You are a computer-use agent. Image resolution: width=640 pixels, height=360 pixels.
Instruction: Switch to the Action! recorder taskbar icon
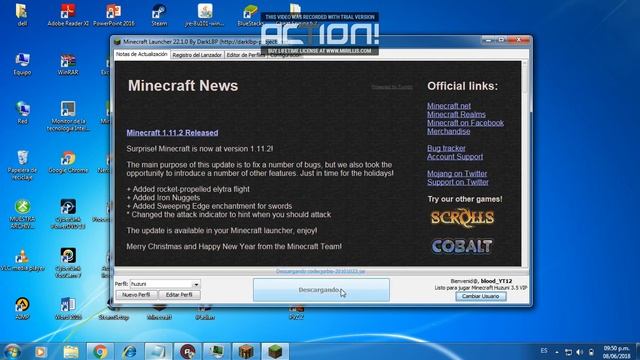[x=188, y=351]
